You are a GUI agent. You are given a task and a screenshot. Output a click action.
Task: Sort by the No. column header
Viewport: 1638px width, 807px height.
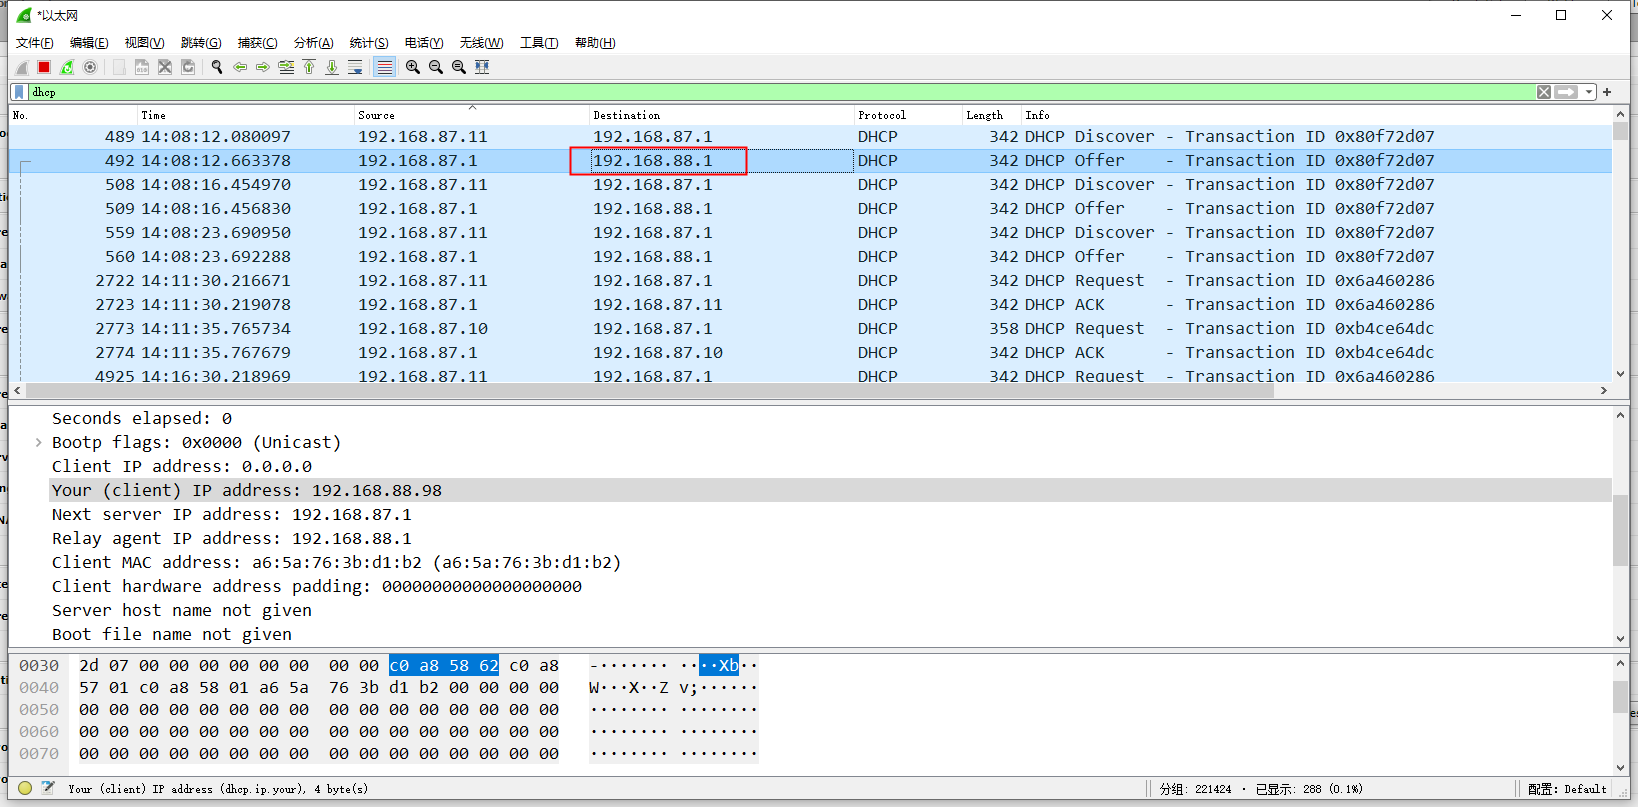click(73, 115)
